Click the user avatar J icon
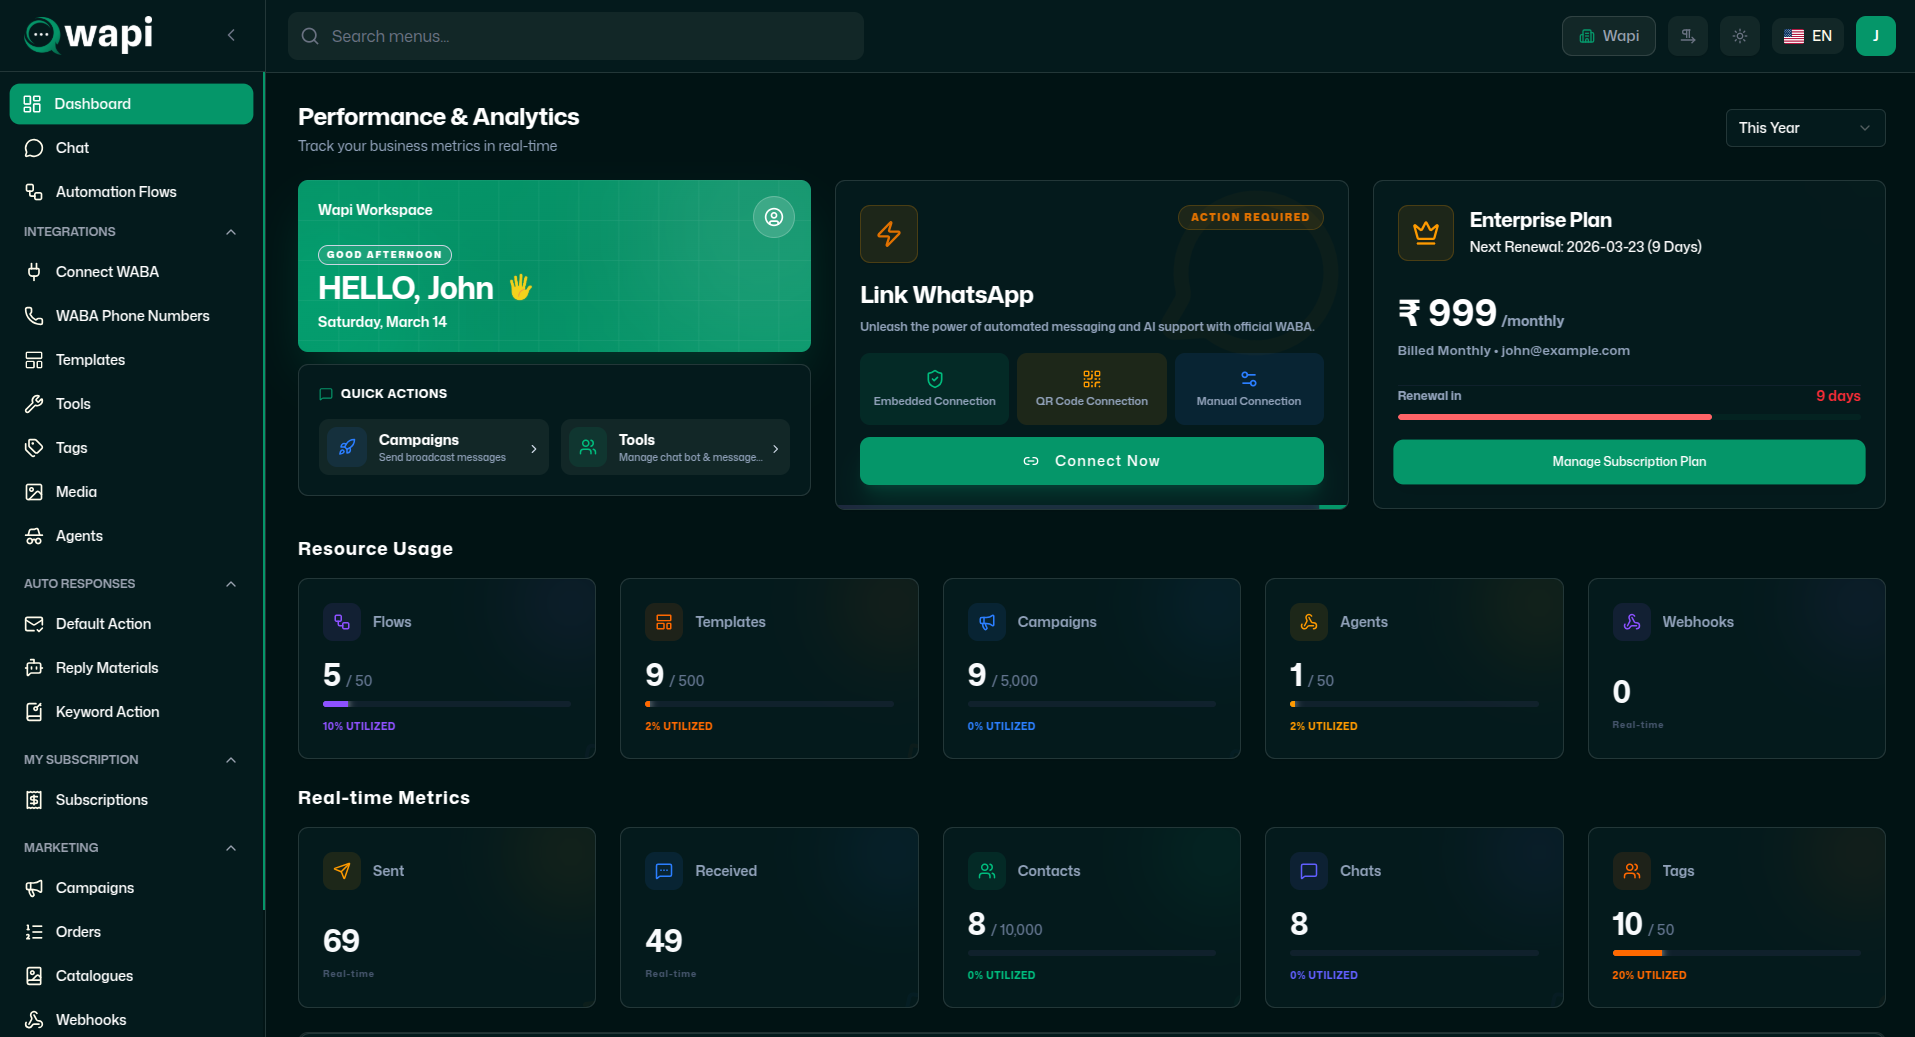 tap(1875, 36)
